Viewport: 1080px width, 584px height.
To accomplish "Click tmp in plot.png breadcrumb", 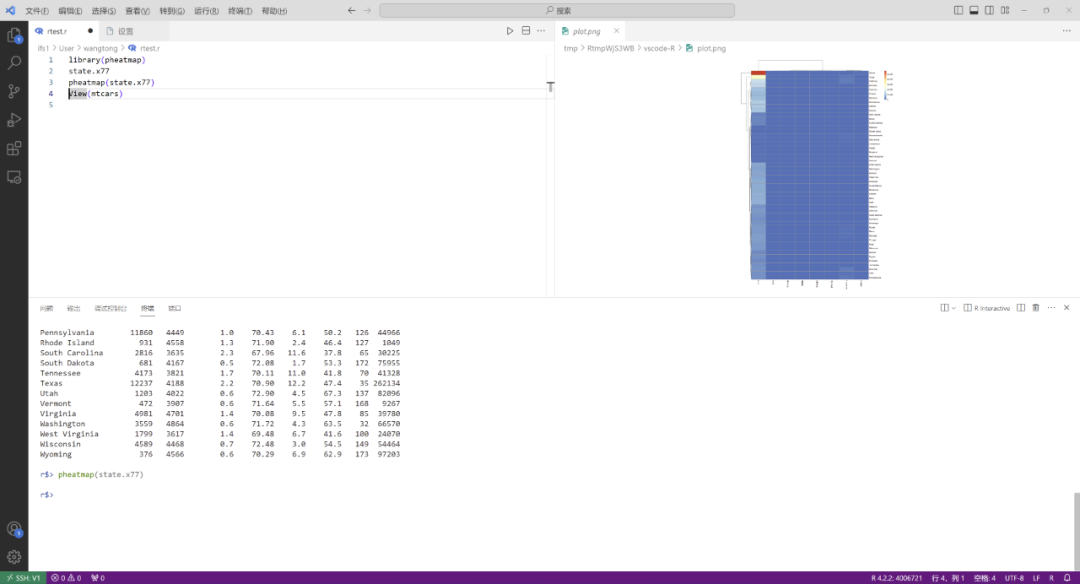I will click(570, 48).
